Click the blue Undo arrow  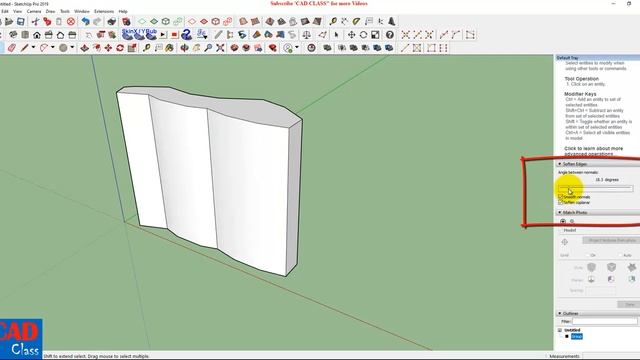(85, 22)
